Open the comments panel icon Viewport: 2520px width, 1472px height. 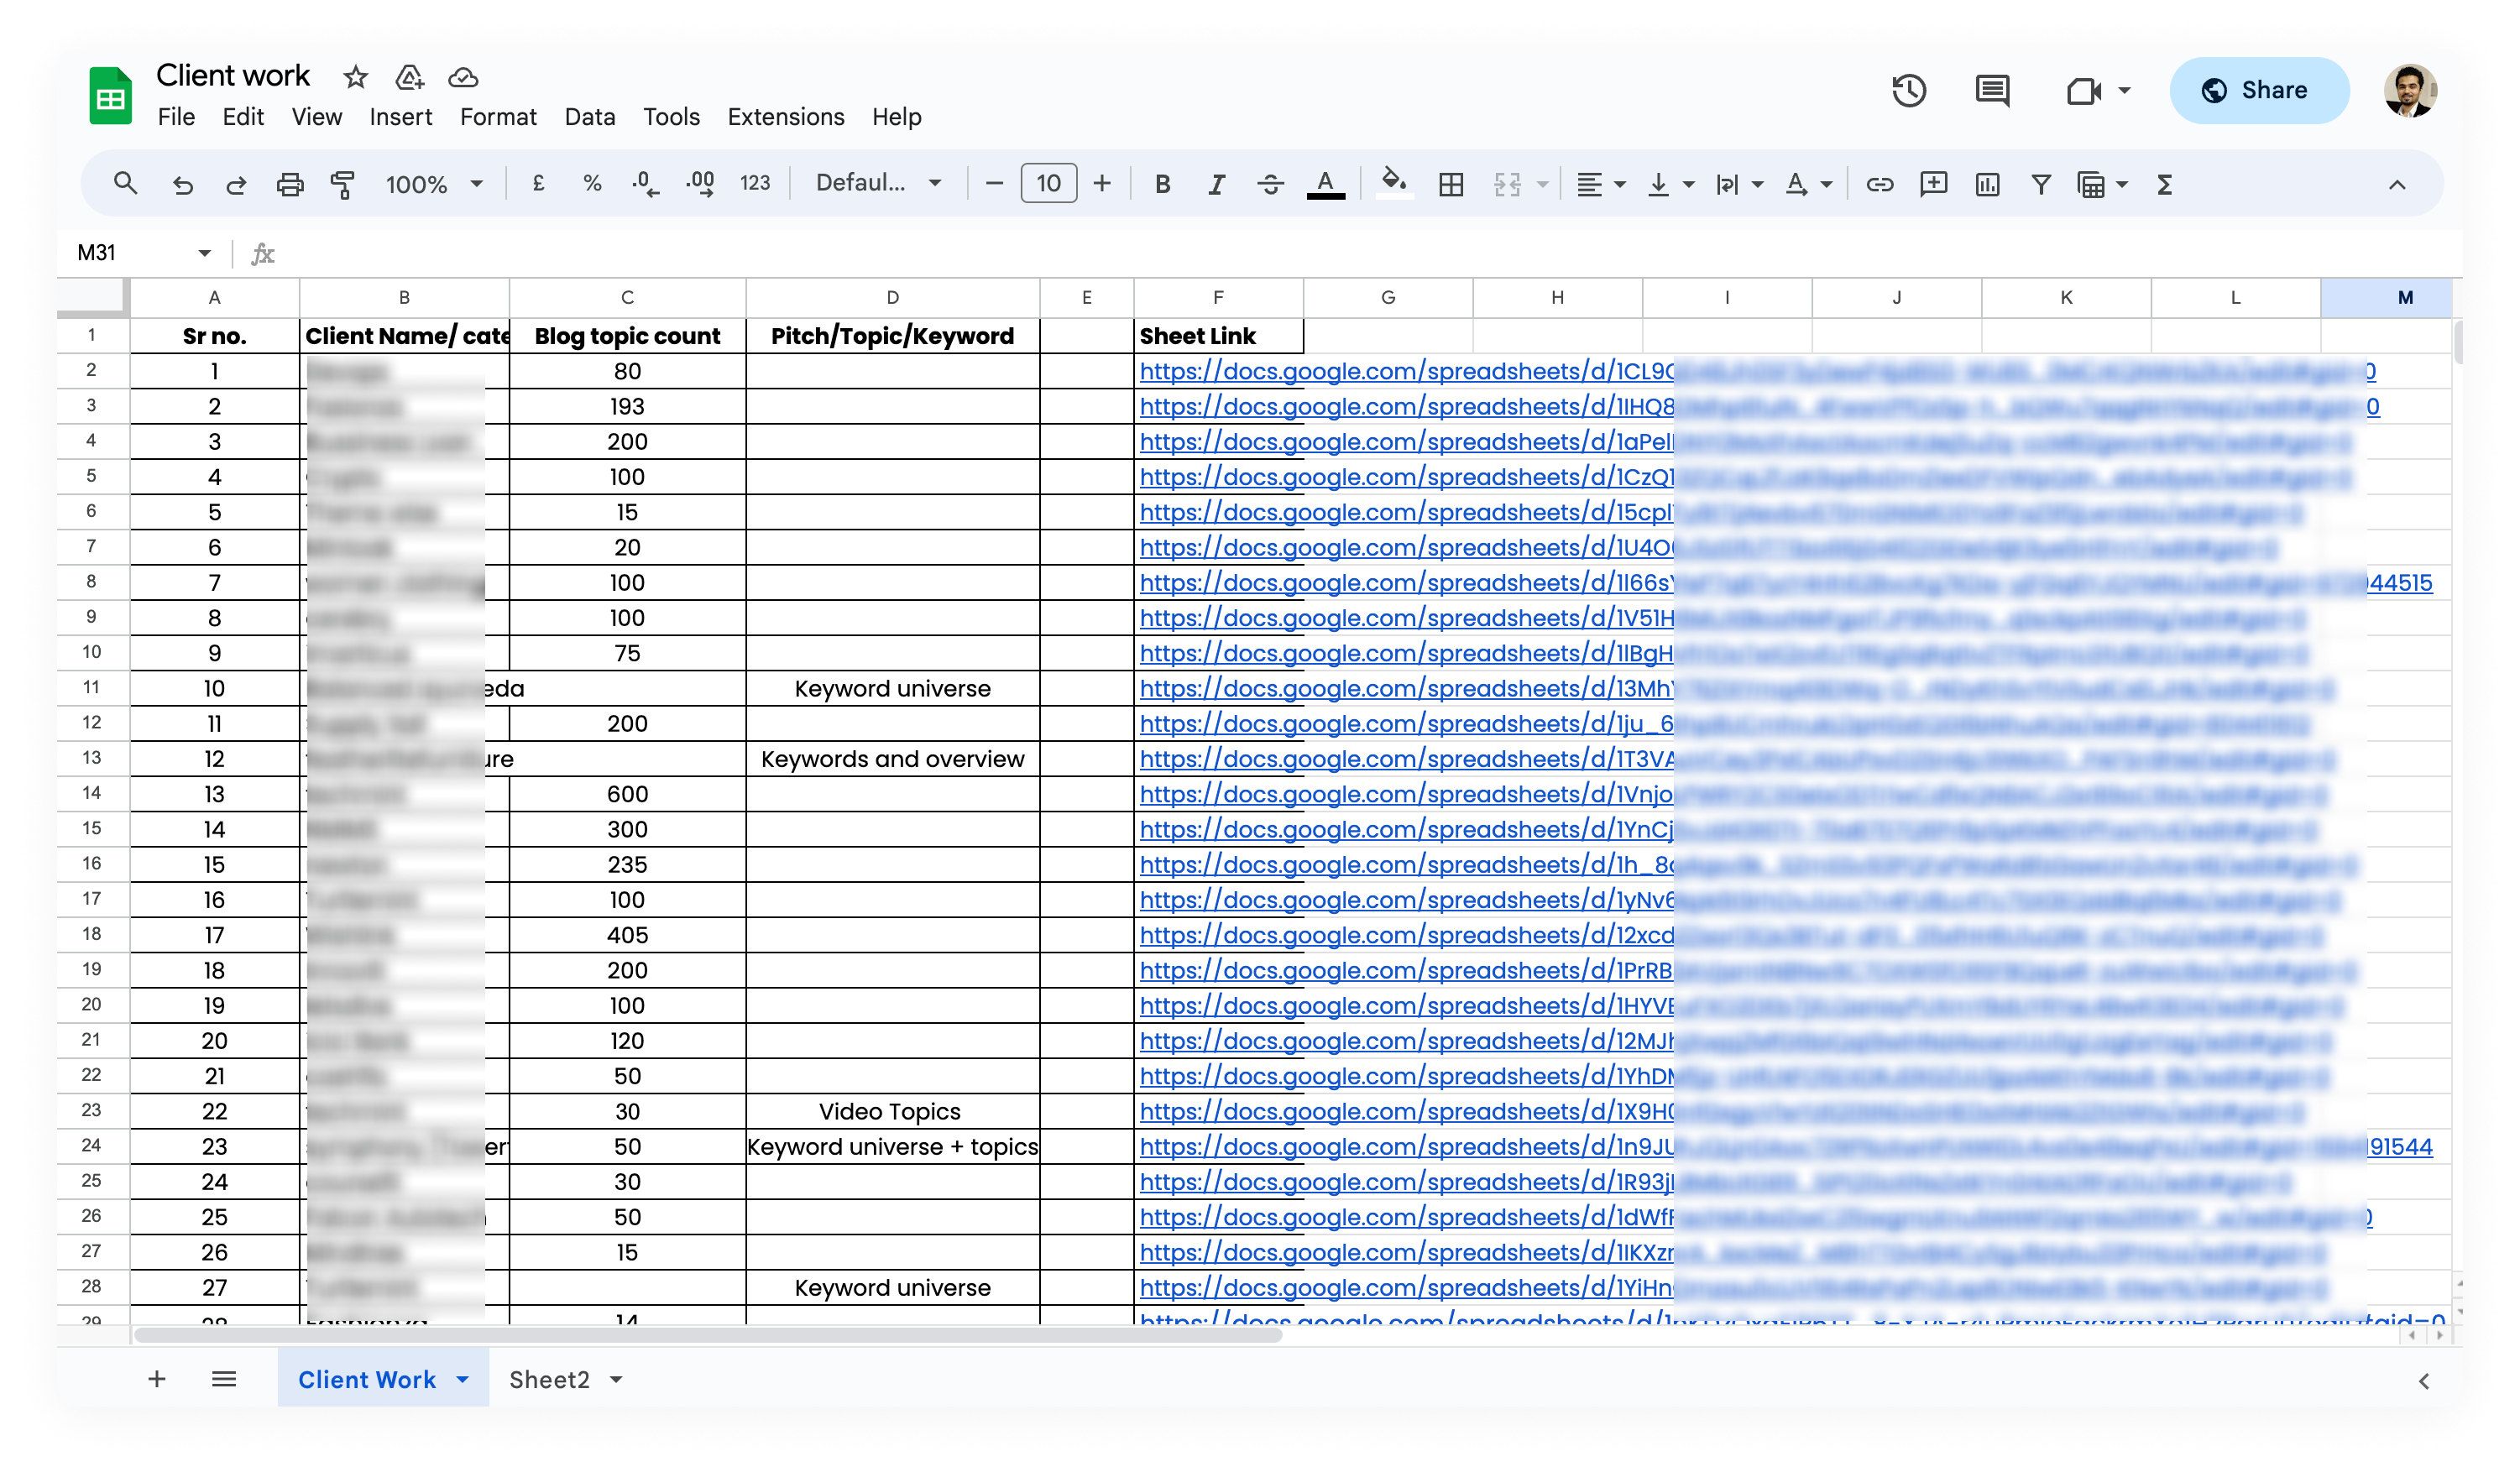click(1992, 91)
